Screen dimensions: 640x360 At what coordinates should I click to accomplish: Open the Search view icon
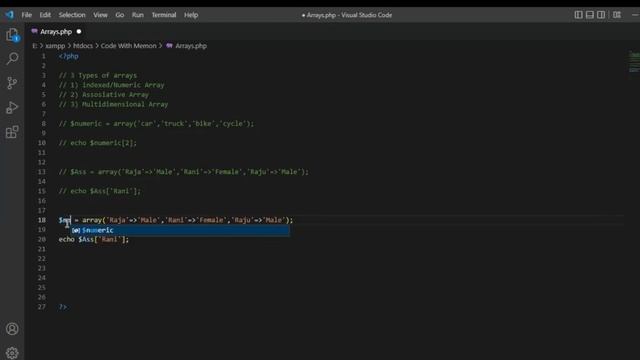pos(12,59)
